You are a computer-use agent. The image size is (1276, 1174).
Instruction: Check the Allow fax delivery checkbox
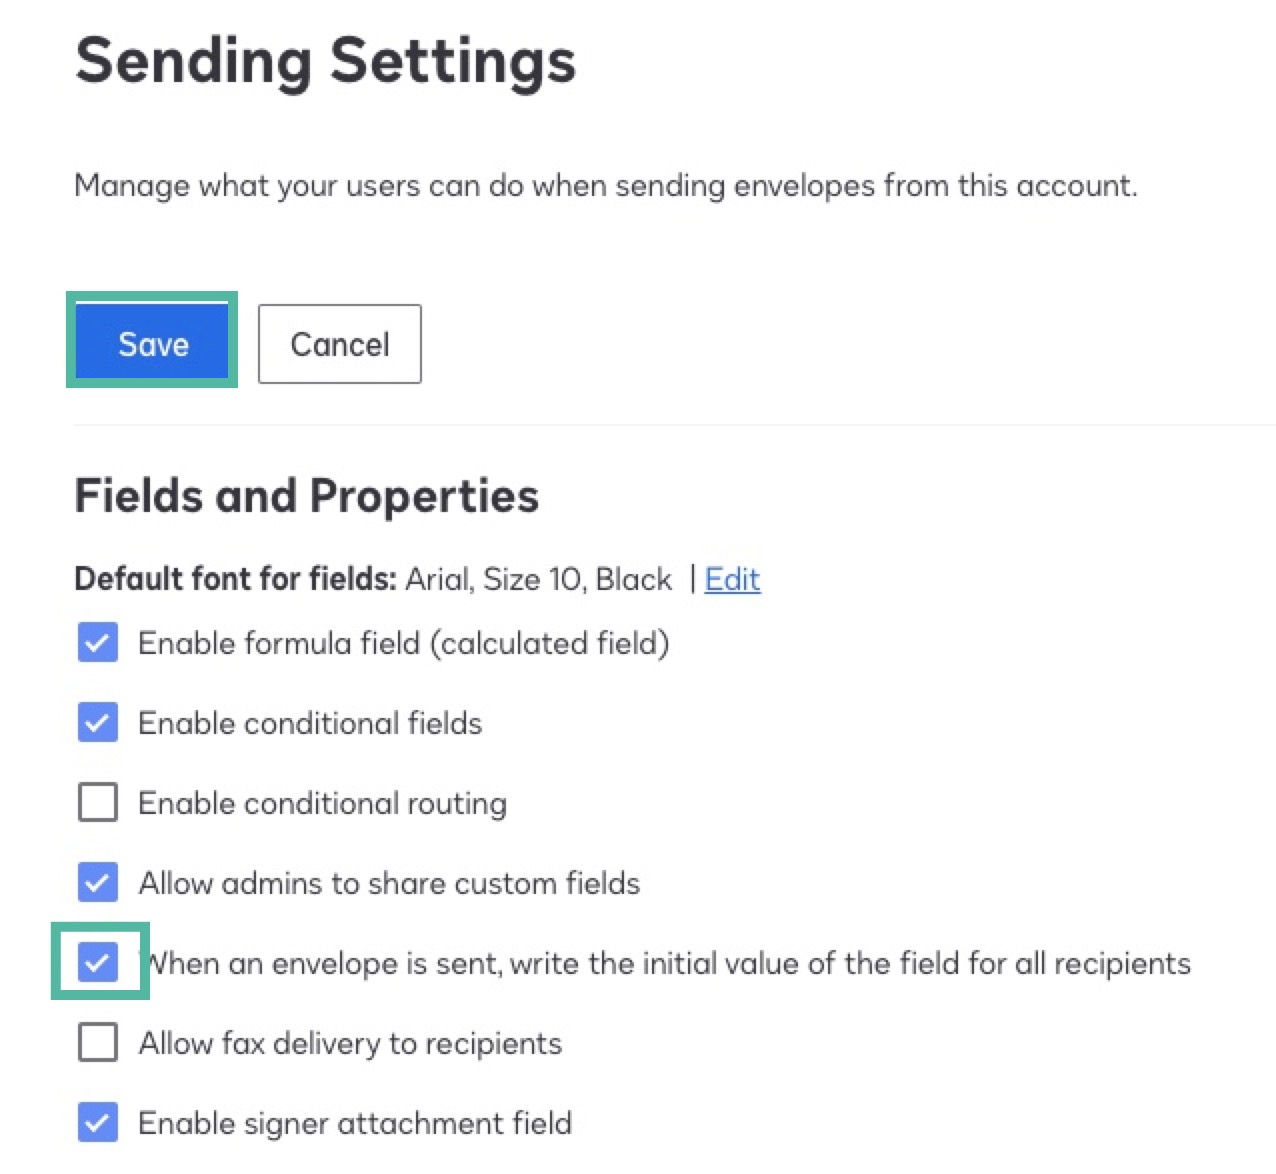tap(98, 1042)
